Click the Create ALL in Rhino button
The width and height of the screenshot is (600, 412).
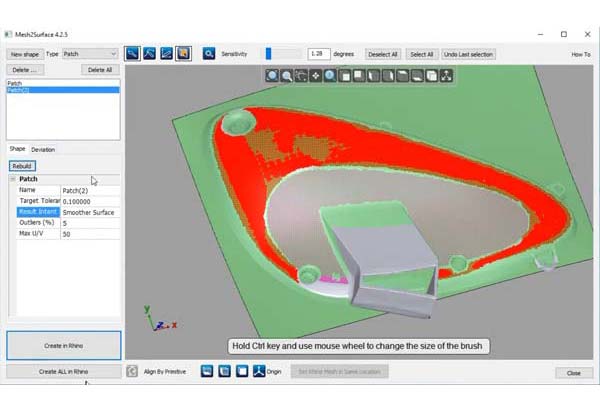(x=63, y=371)
